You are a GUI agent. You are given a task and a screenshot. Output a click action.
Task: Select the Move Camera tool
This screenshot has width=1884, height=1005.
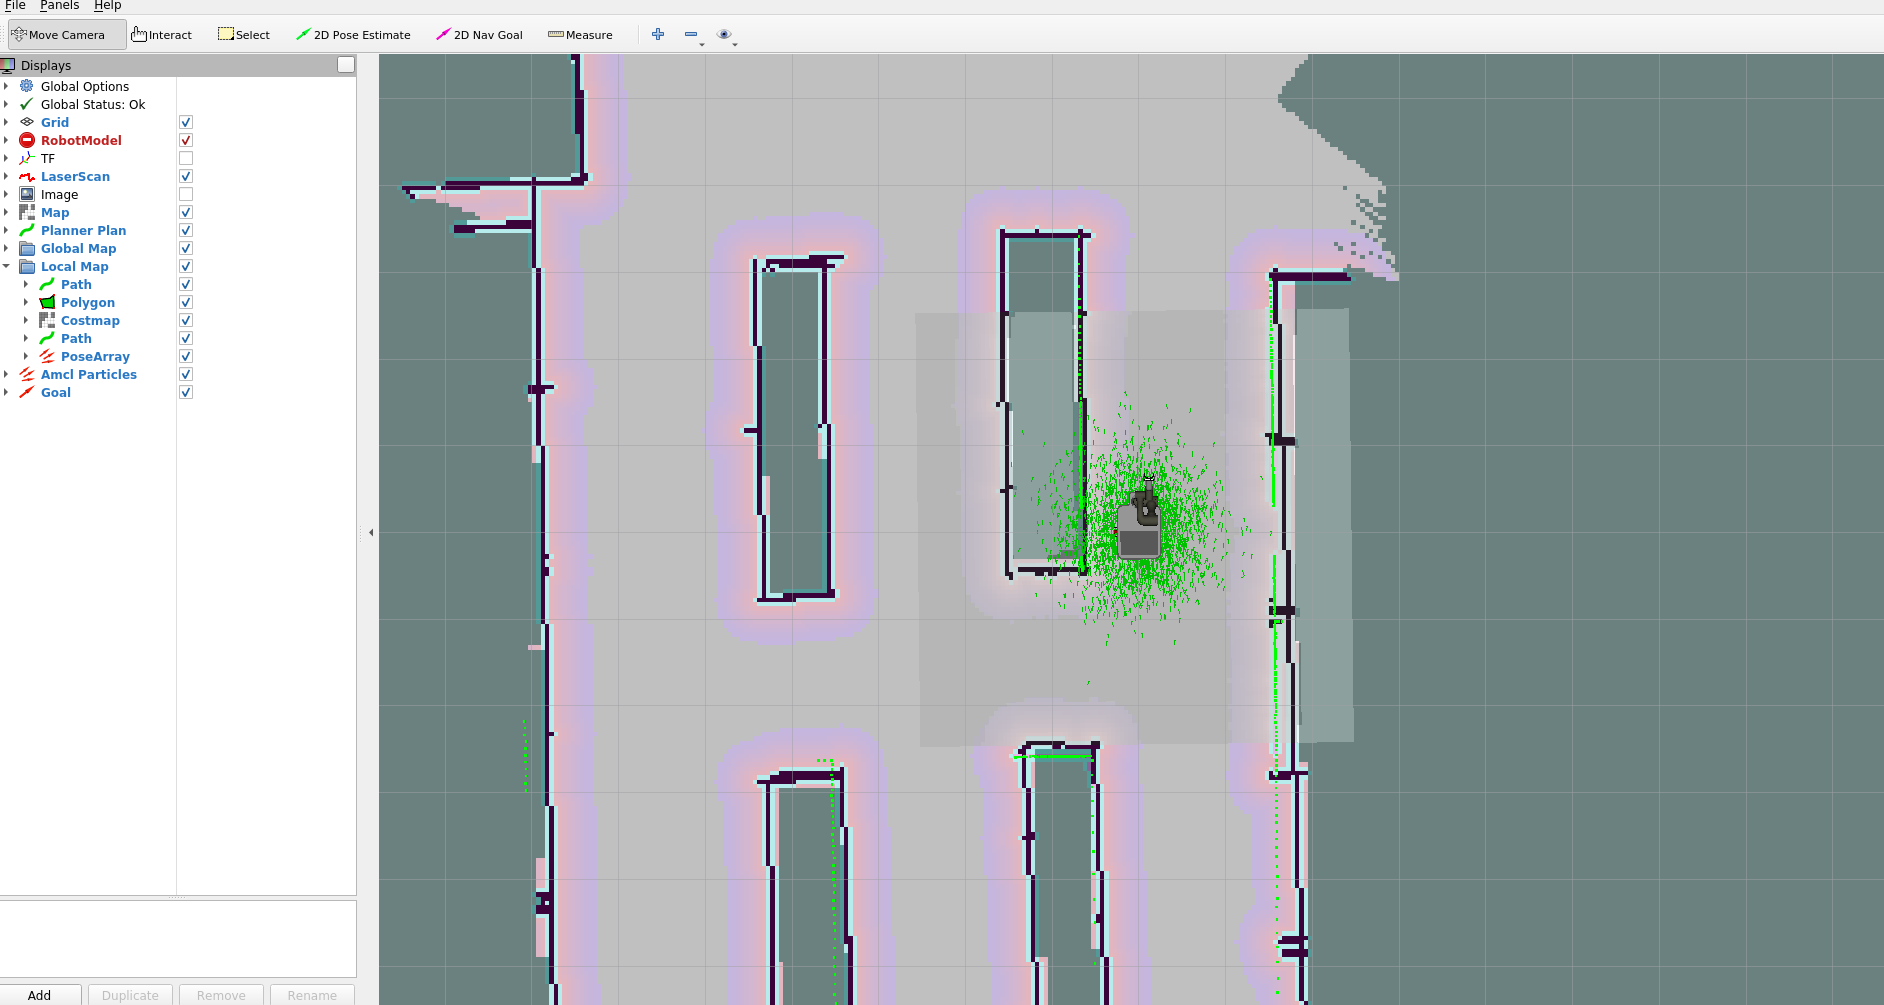[64, 34]
